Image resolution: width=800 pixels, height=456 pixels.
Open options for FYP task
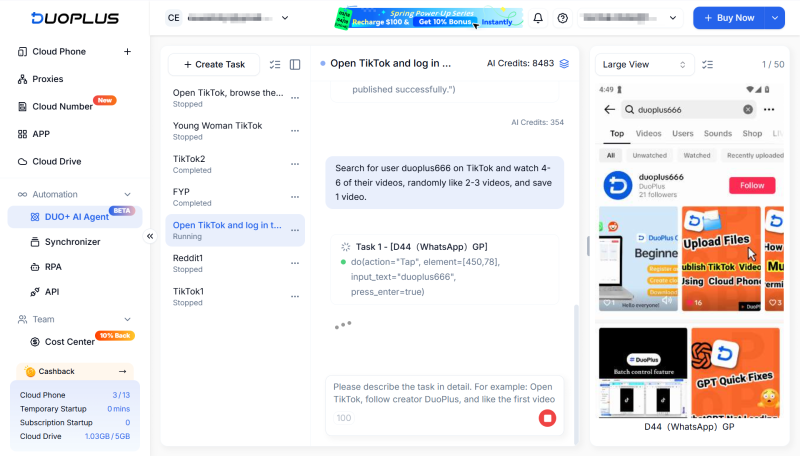coord(295,197)
